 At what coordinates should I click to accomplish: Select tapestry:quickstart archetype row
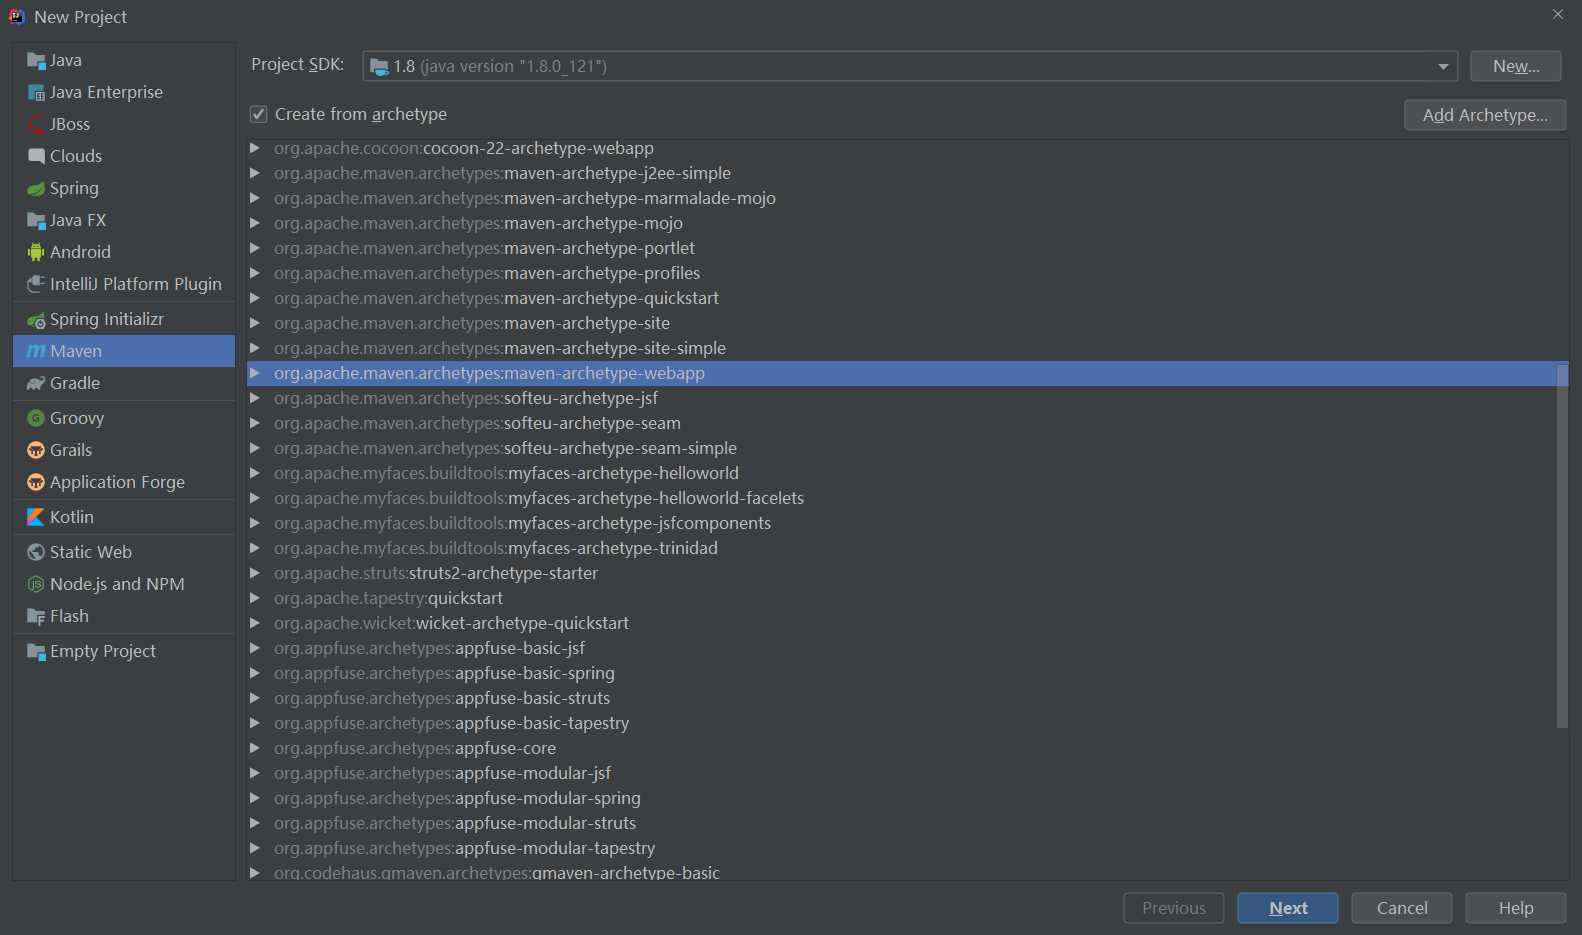908,598
